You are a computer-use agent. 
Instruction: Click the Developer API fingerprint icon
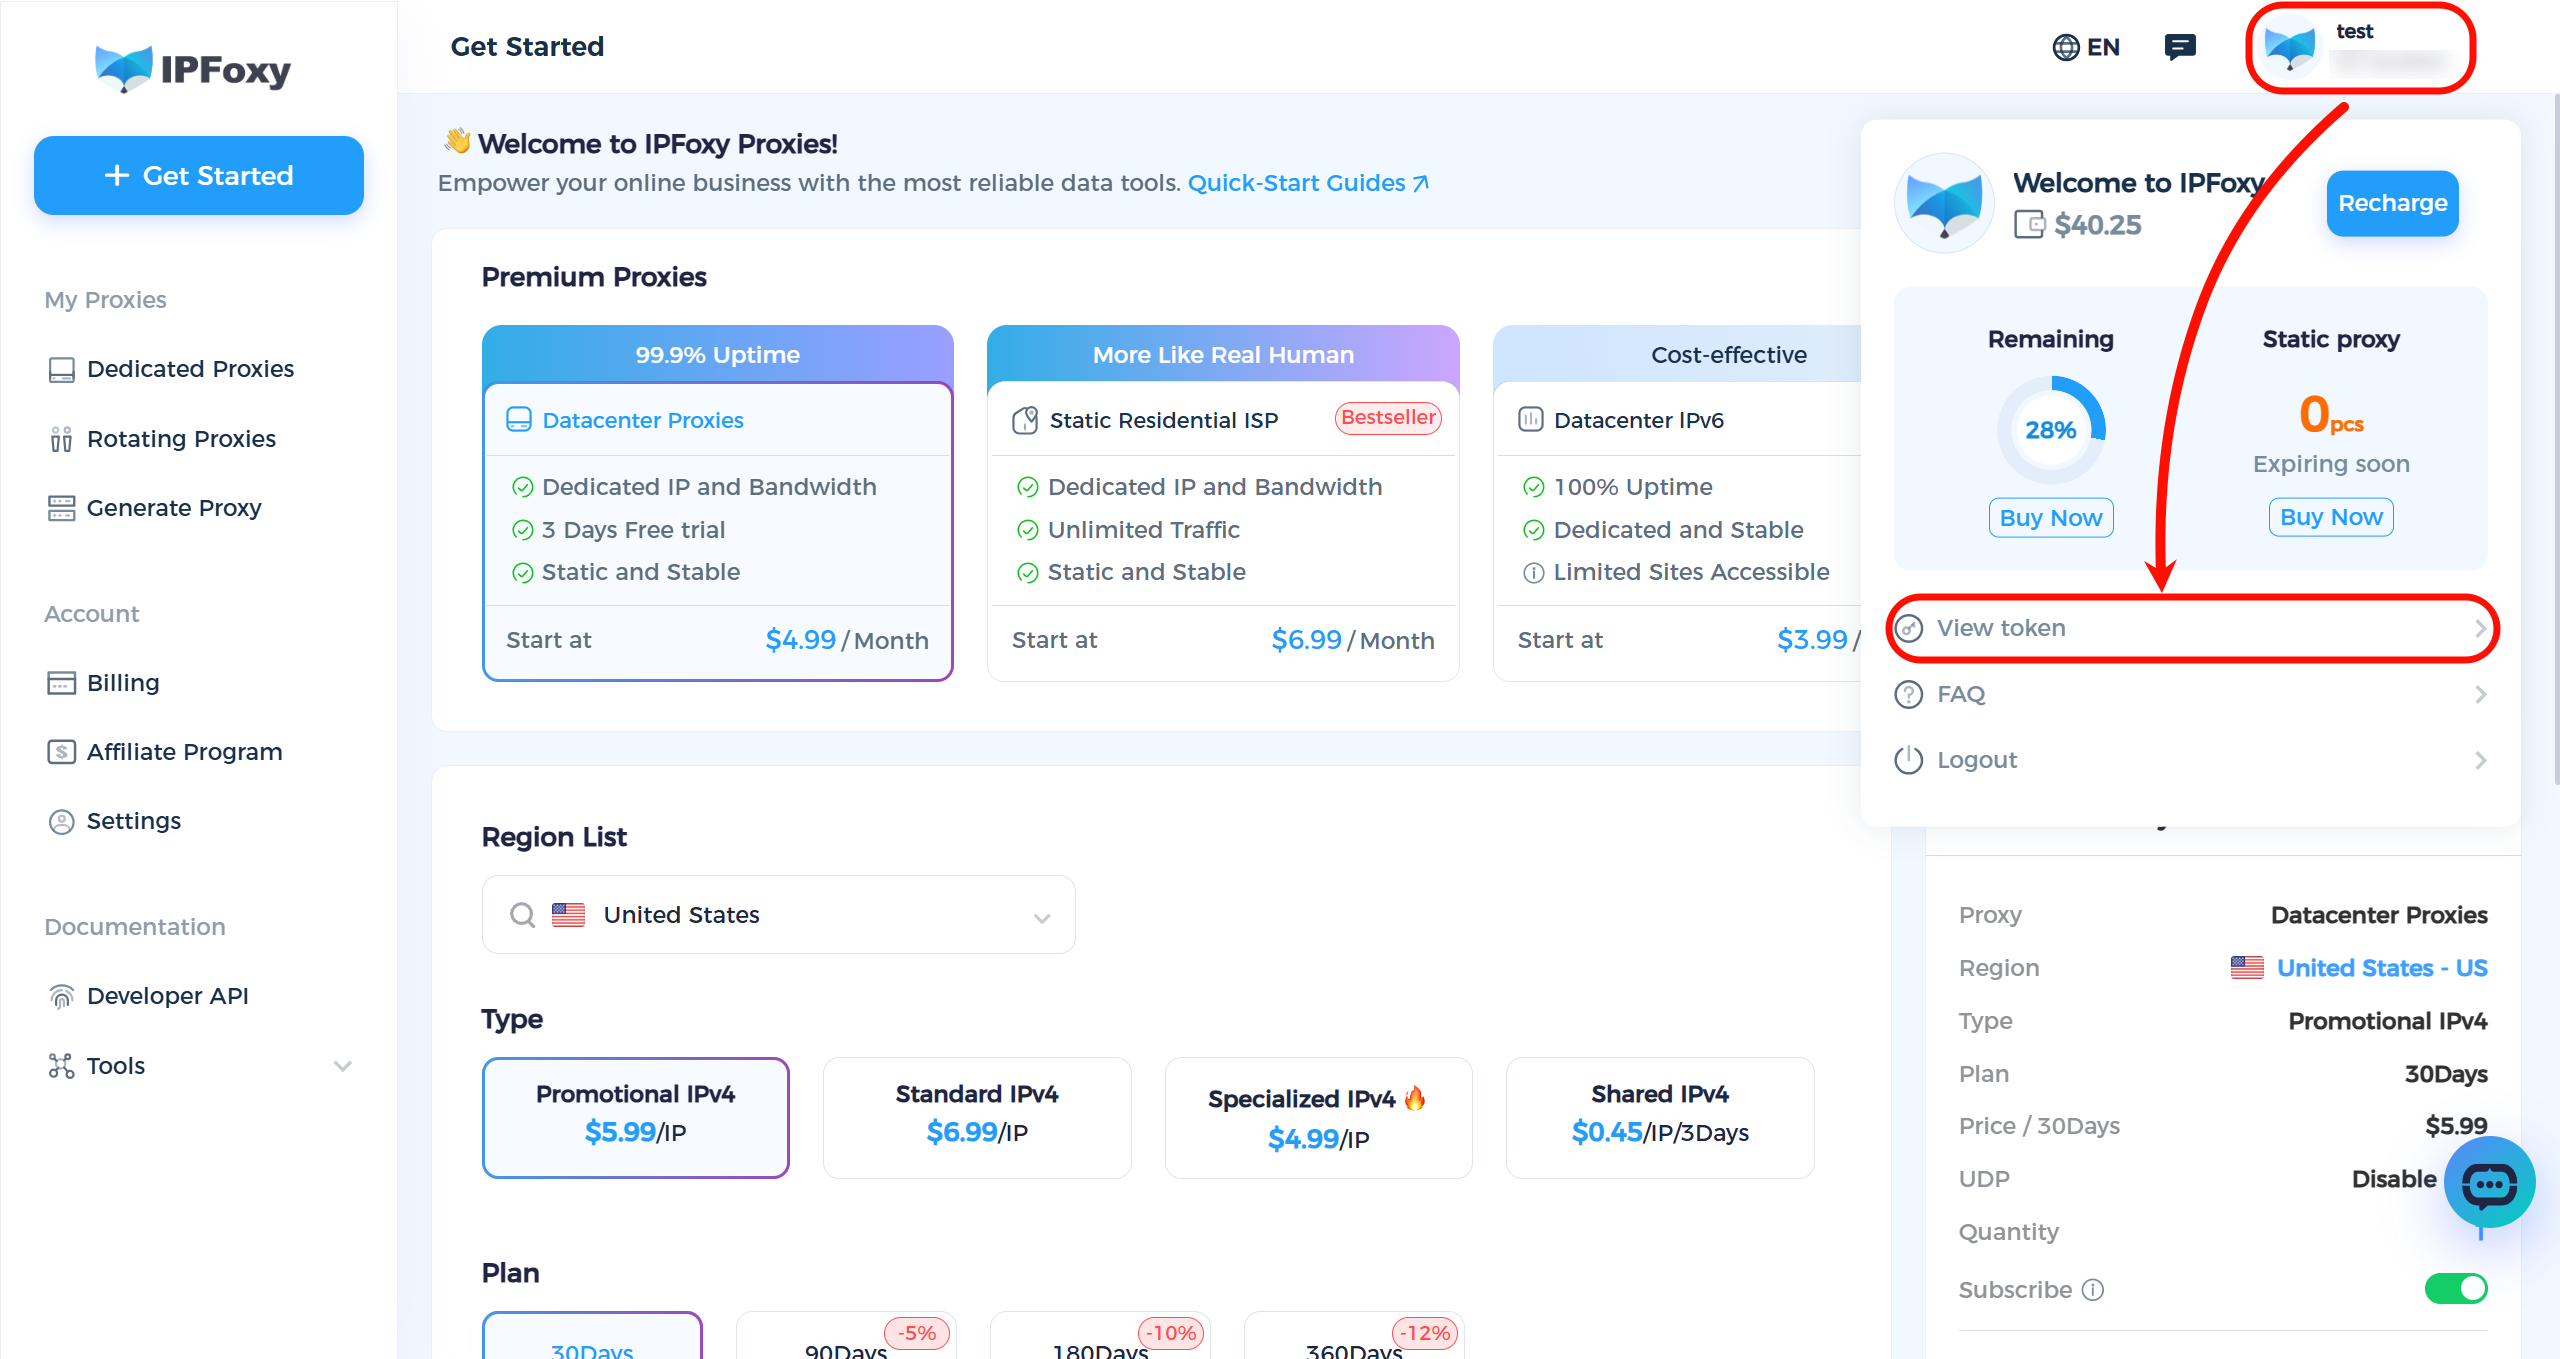[x=61, y=996]
